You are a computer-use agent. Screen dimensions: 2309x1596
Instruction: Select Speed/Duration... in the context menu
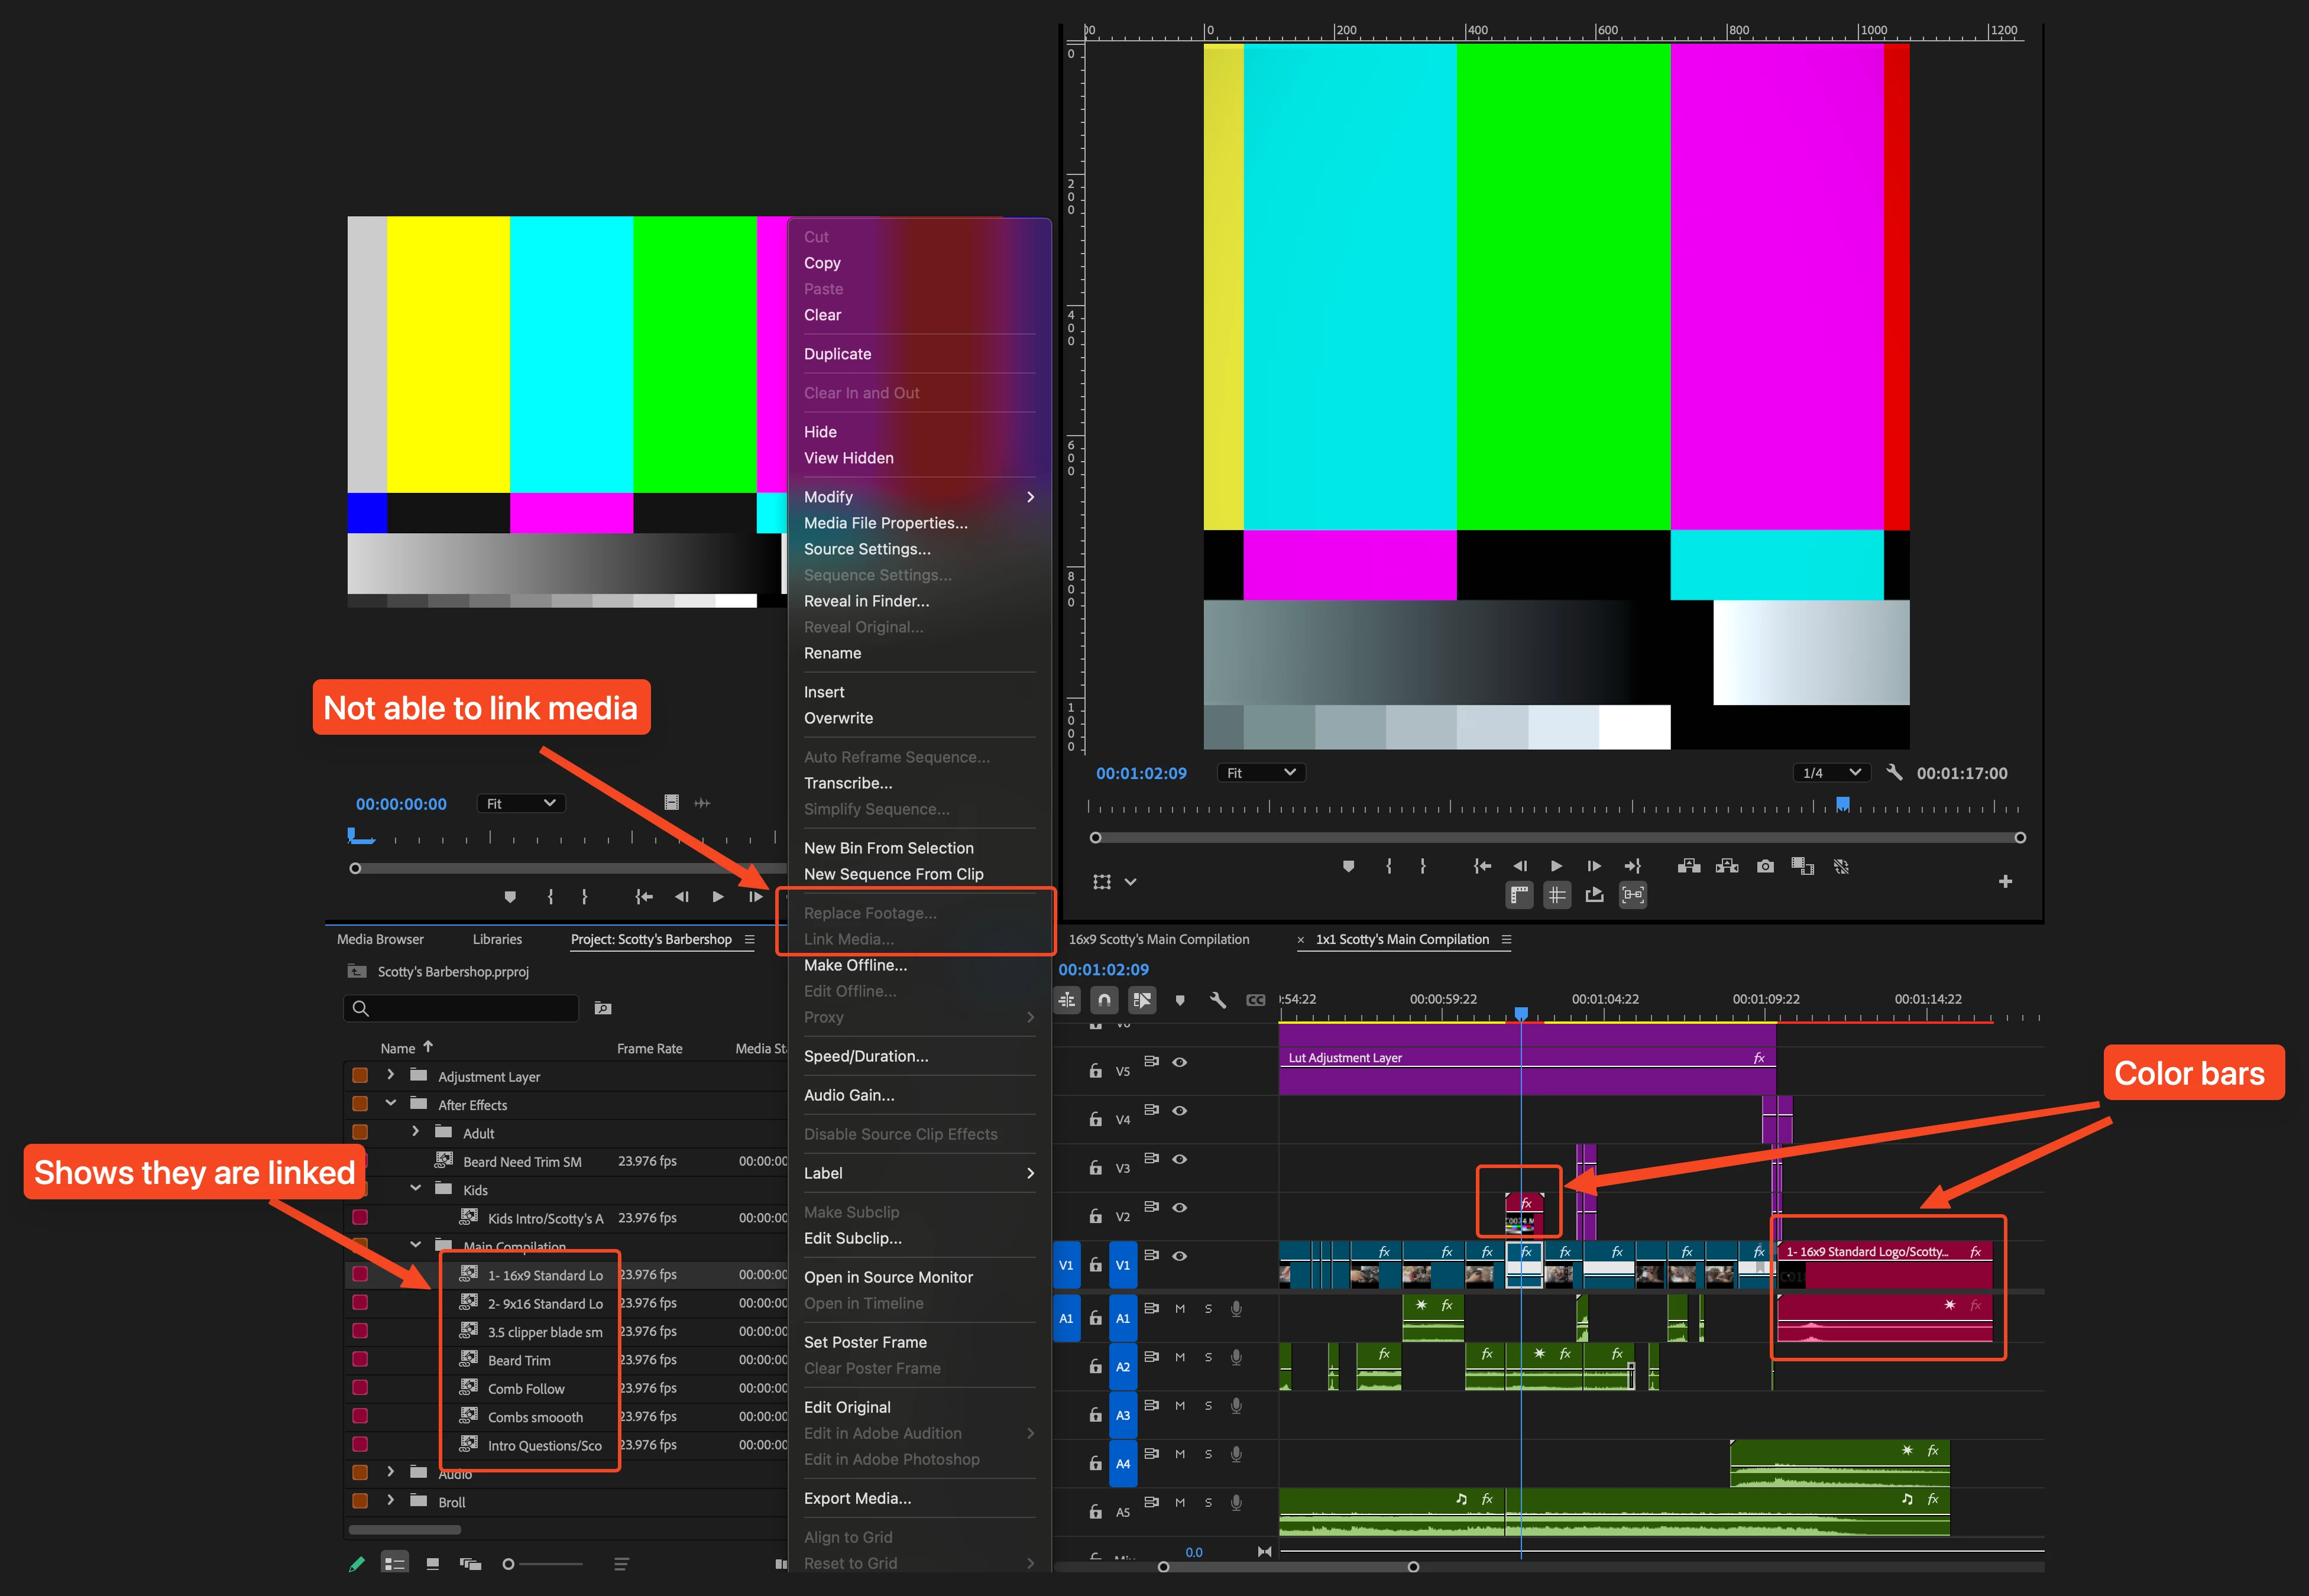pyautogui.click(x=865, y=1056)
